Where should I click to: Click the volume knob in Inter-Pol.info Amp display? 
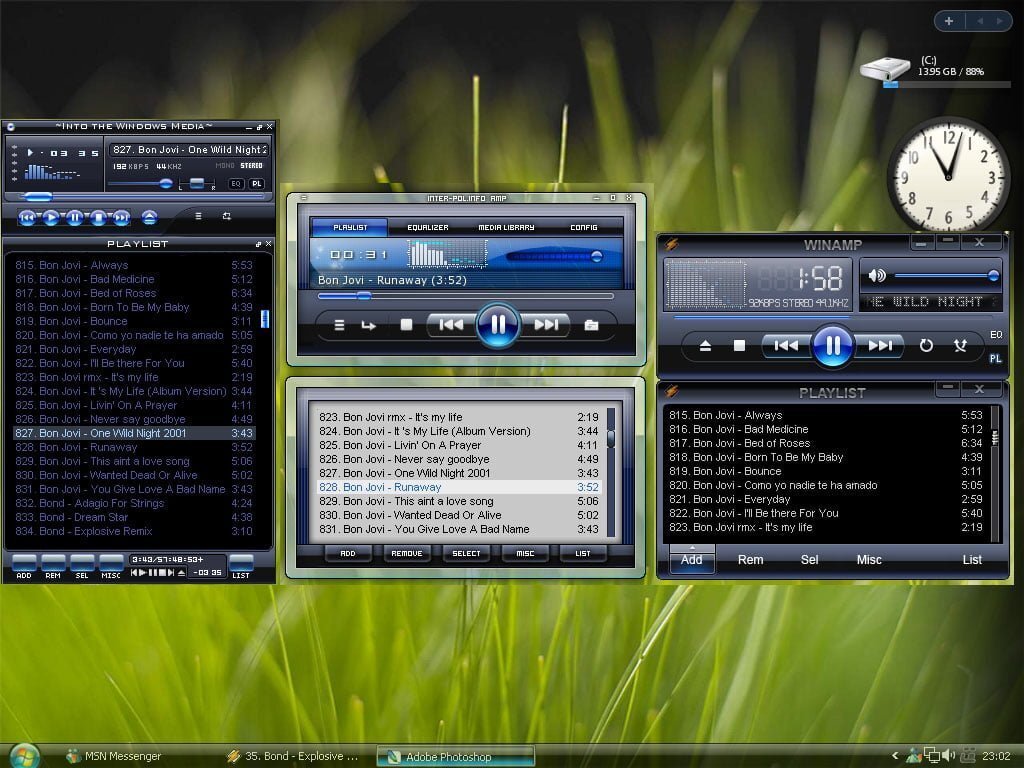[x=596, y=257]
